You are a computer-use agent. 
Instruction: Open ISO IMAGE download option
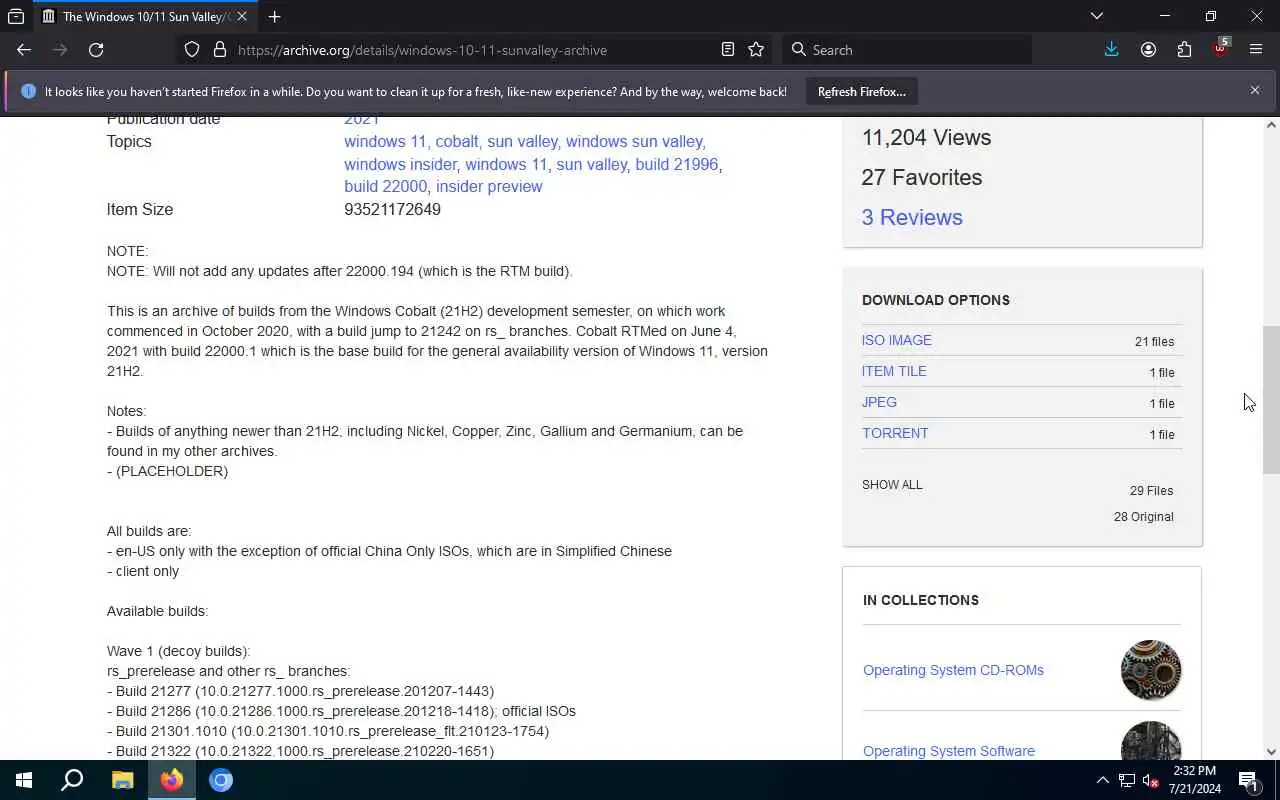tap(897, 340)
